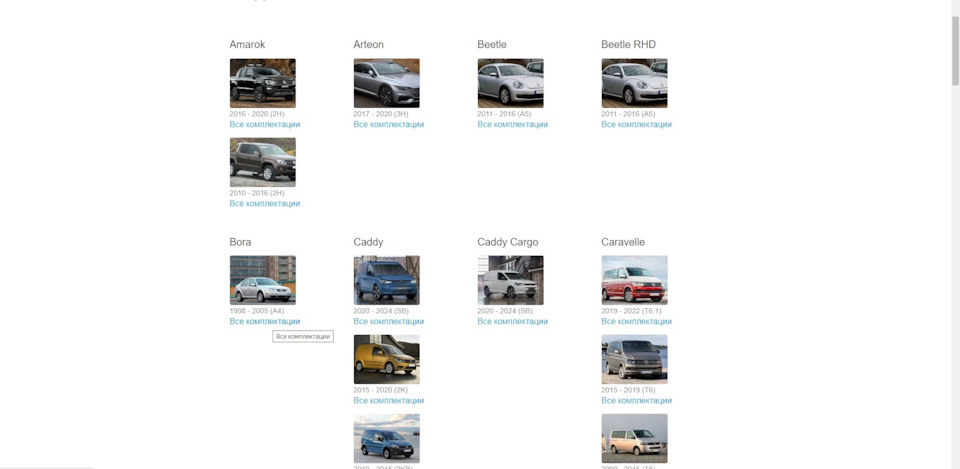Open "Все комплектации" link under Beetle RHD
This screenshot has height=469, width=960.
[x=637, y=124]
